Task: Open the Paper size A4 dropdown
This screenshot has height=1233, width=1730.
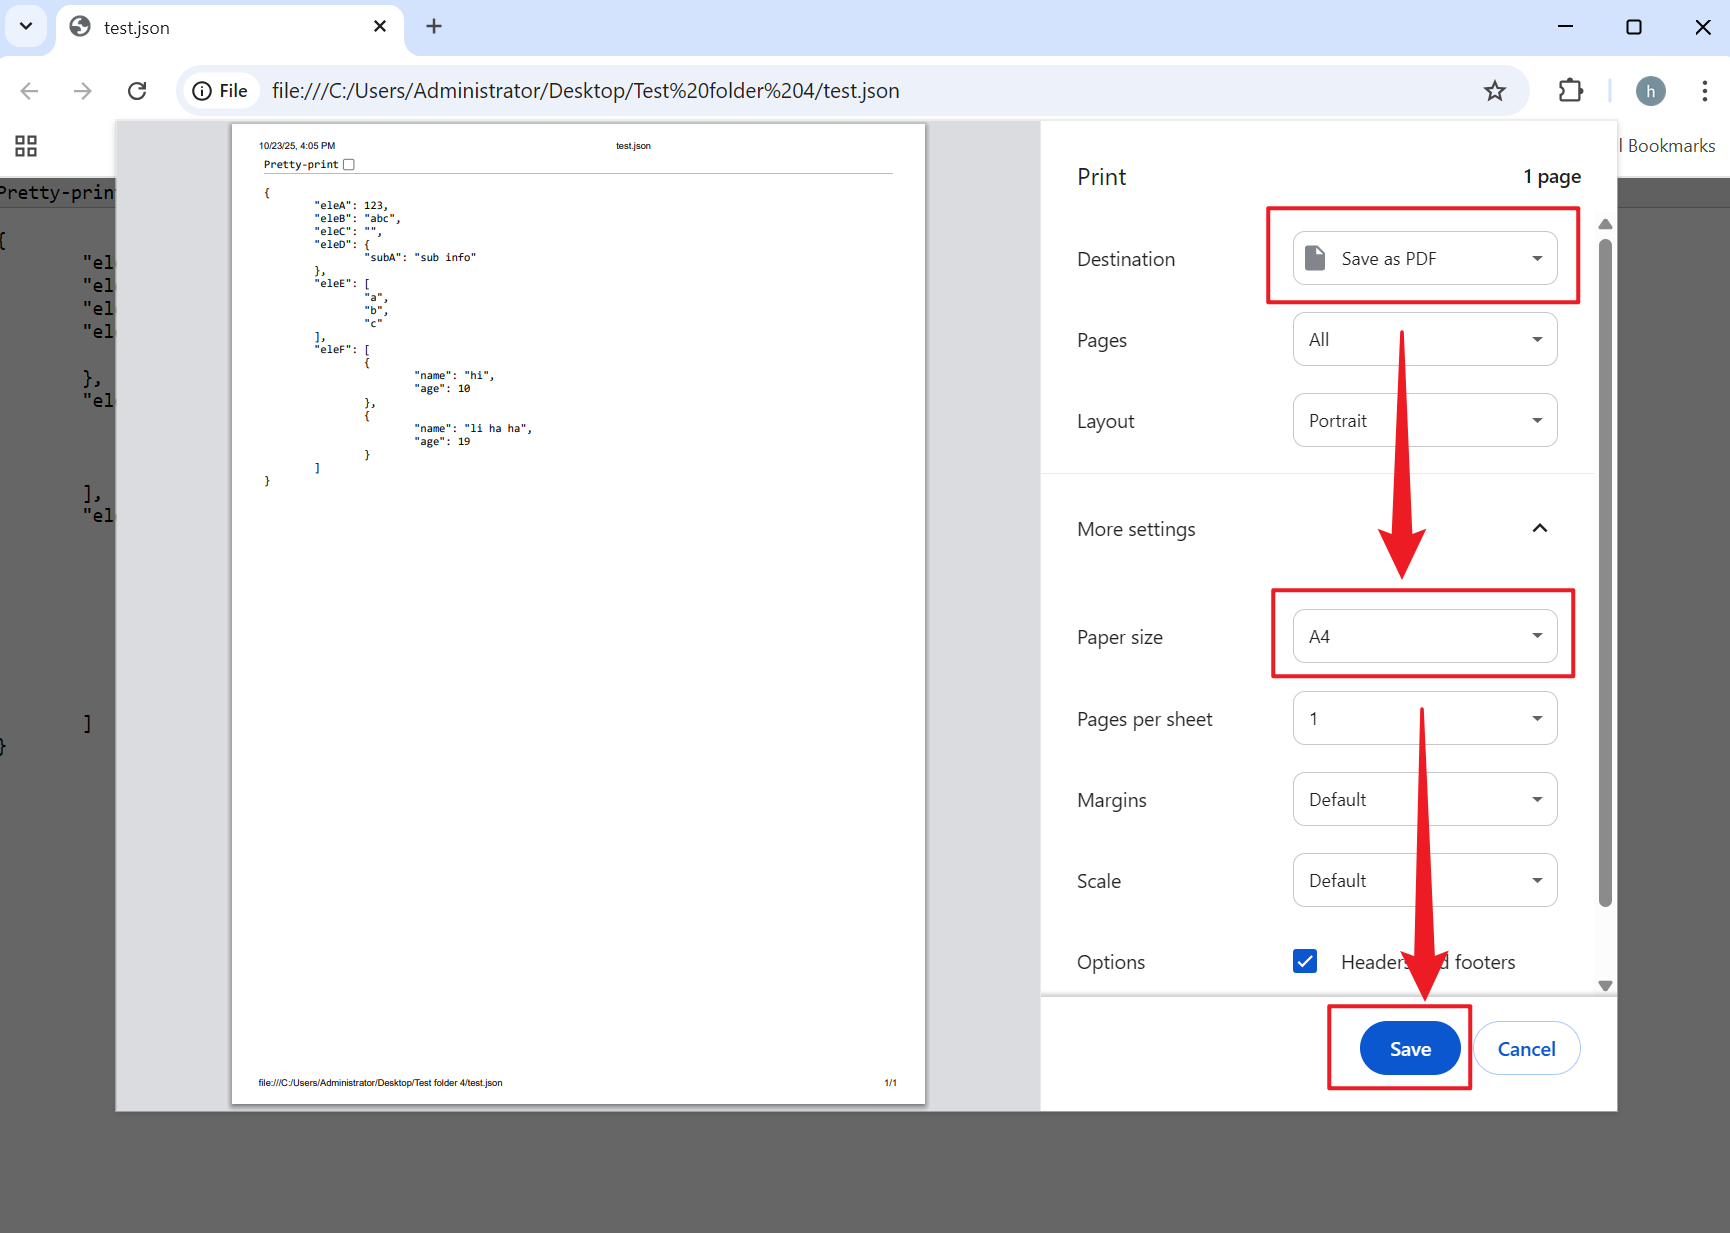Action: (x=1424, y=636)
